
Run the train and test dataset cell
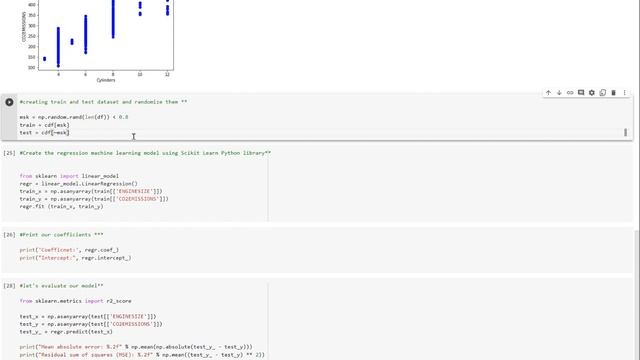9,102
